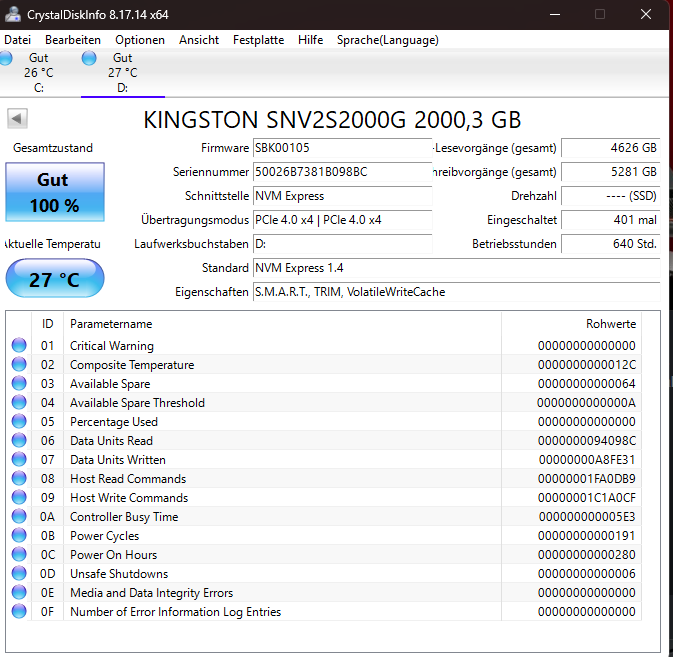The height and width of the screenshot is (657, 673).
Task: Click the Gut 100 % health status button
Action: click(55, 192)
